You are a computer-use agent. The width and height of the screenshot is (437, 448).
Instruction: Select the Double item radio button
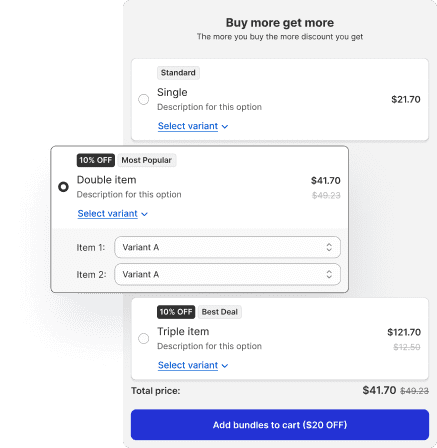(x=63, y=187)
